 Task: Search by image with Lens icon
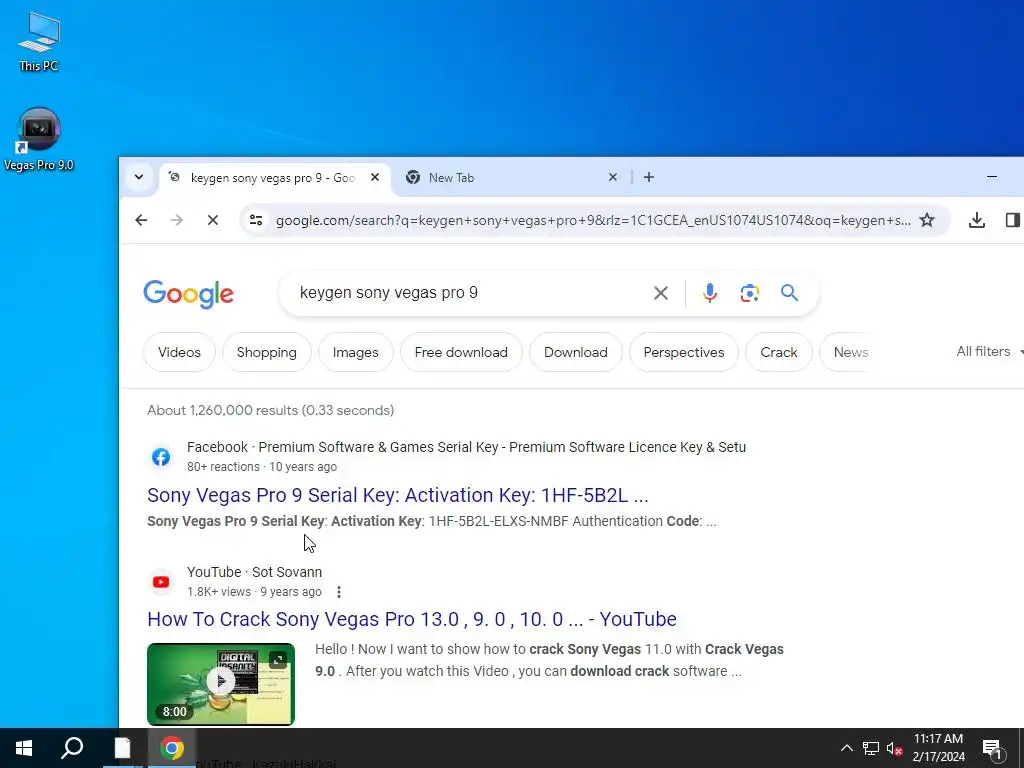[x=750, y=293]
